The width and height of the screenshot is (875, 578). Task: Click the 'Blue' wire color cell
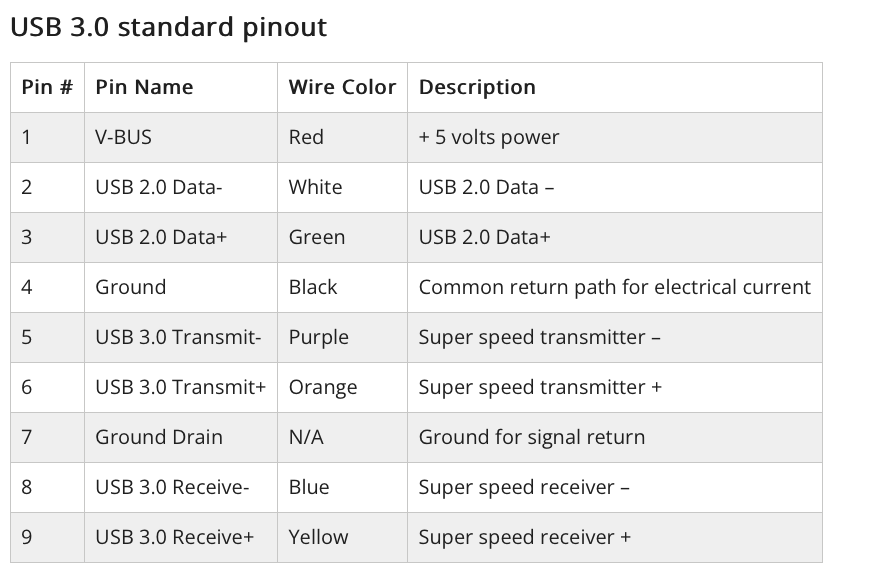click(343, 487)
